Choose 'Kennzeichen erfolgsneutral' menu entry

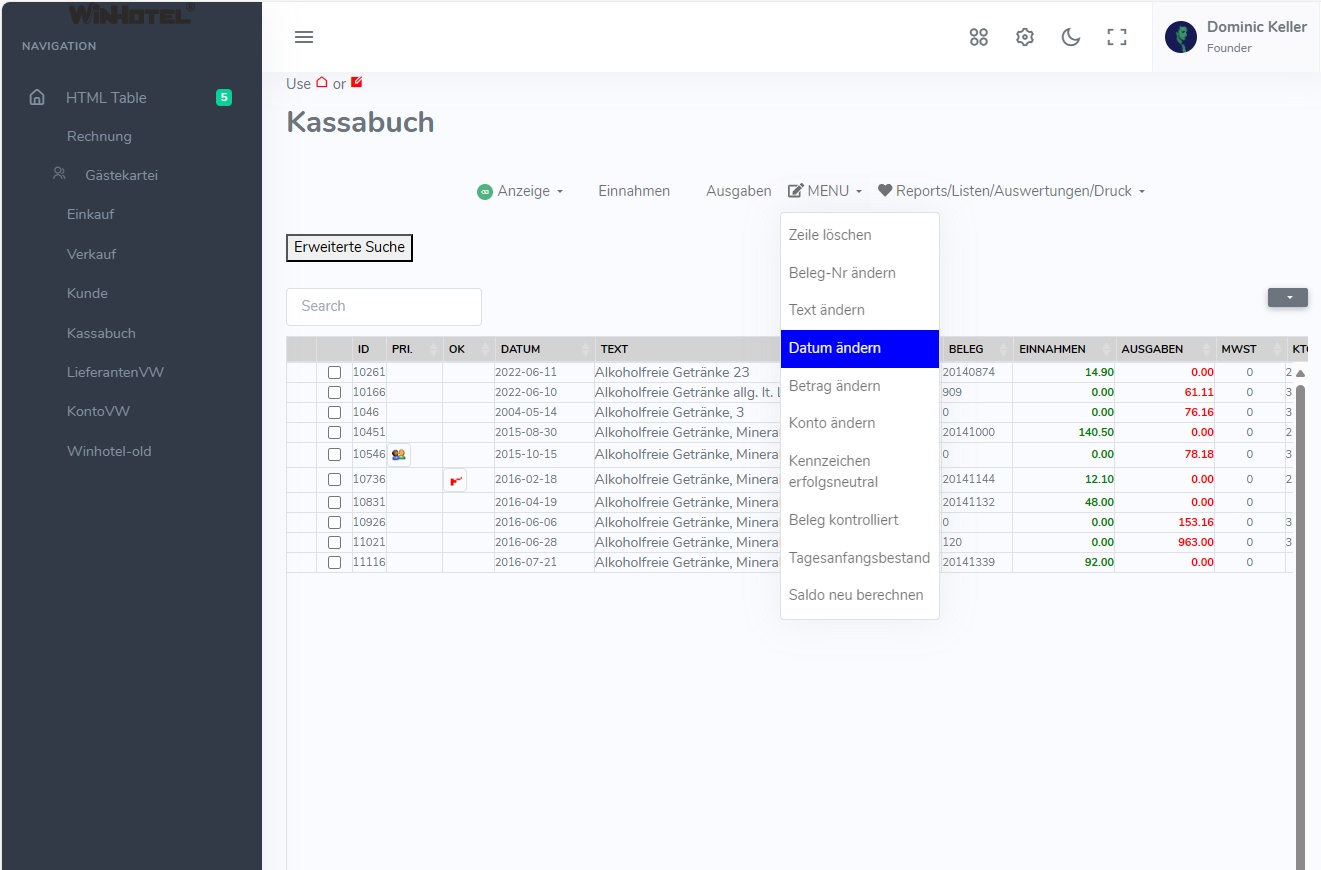pos(860,471)
